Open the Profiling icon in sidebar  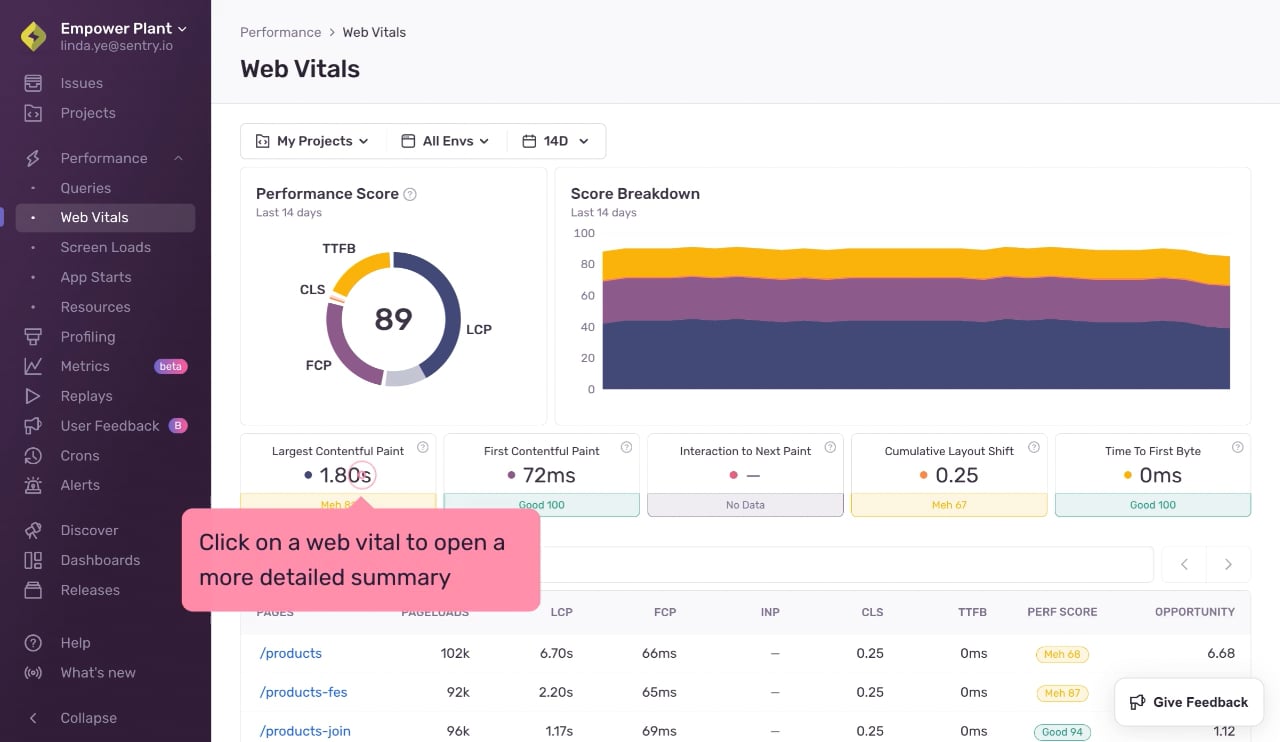click(x=33, y=337)
